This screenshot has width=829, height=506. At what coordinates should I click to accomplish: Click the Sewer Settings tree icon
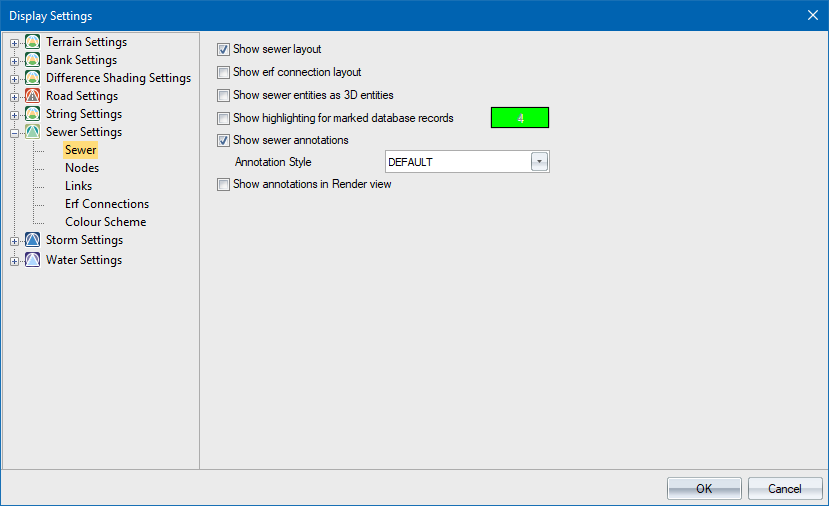click(32, 132)
